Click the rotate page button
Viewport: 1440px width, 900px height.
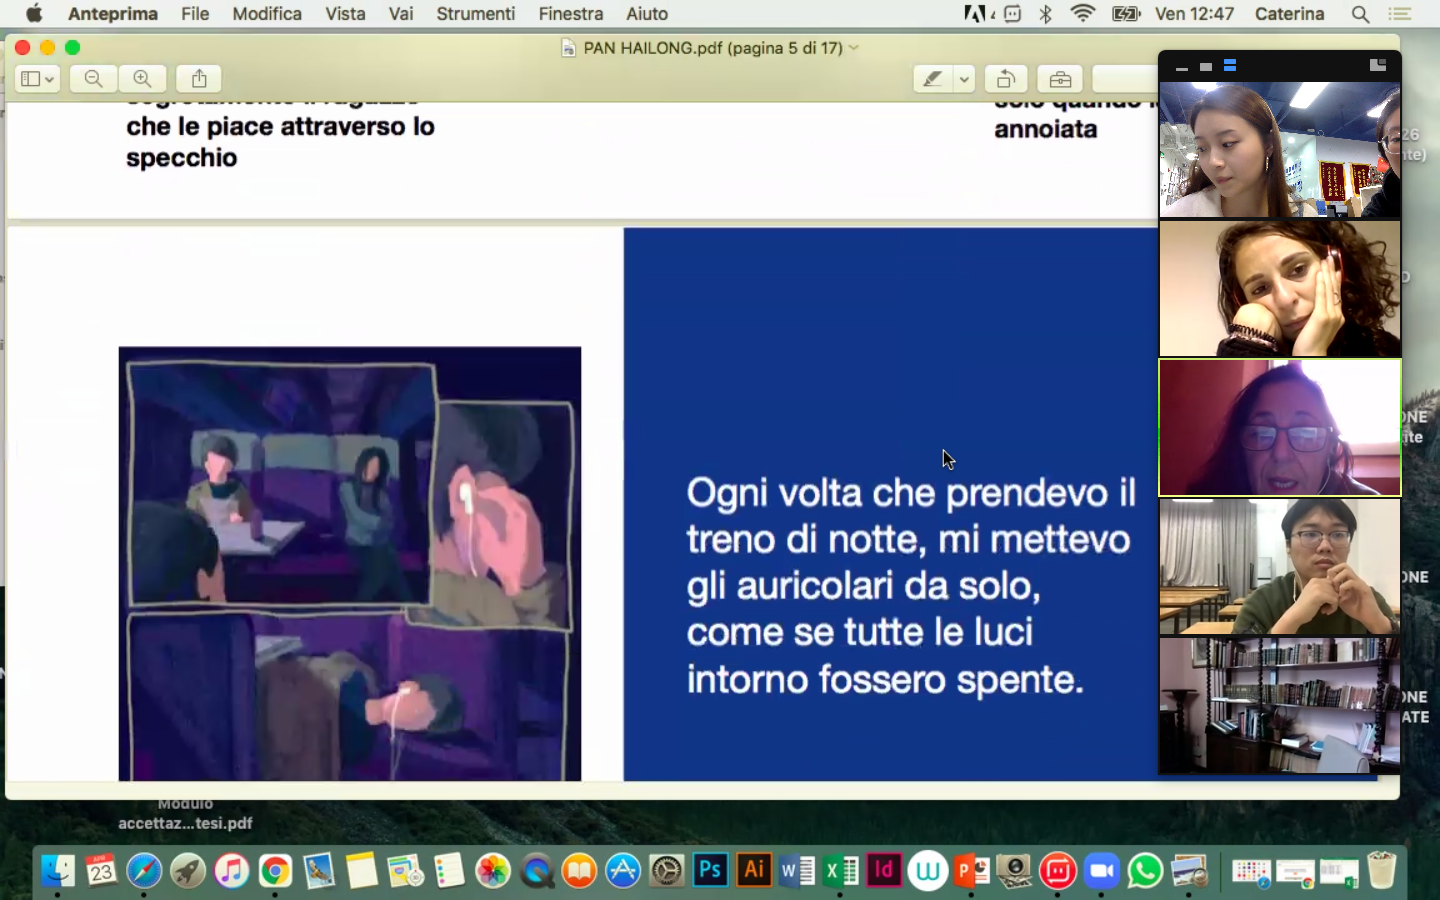coord(1006,79)
